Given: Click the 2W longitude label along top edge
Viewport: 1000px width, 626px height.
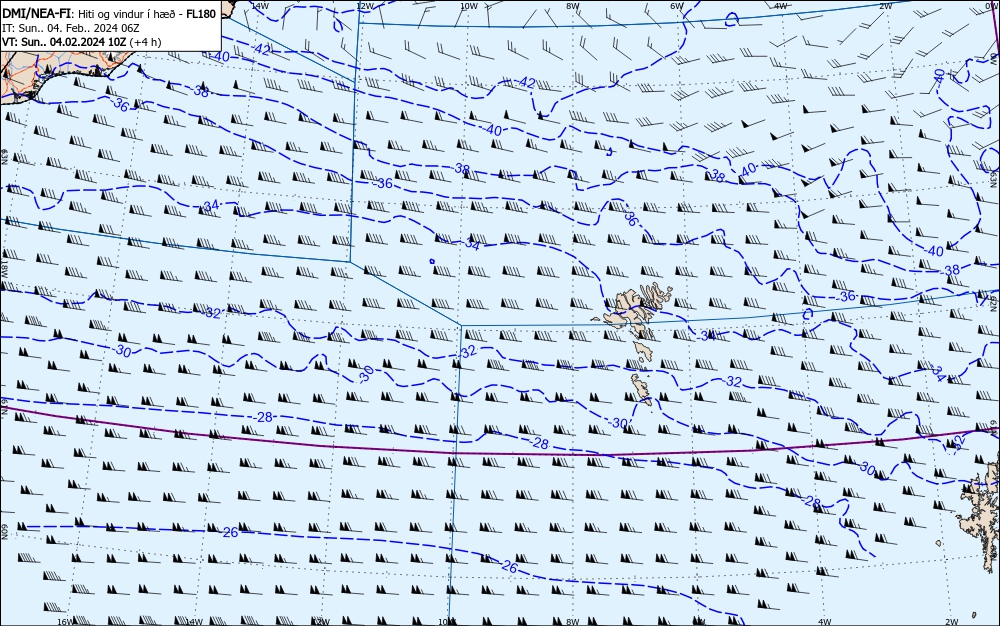Looking at the screenshot, I should click(885, 6).
